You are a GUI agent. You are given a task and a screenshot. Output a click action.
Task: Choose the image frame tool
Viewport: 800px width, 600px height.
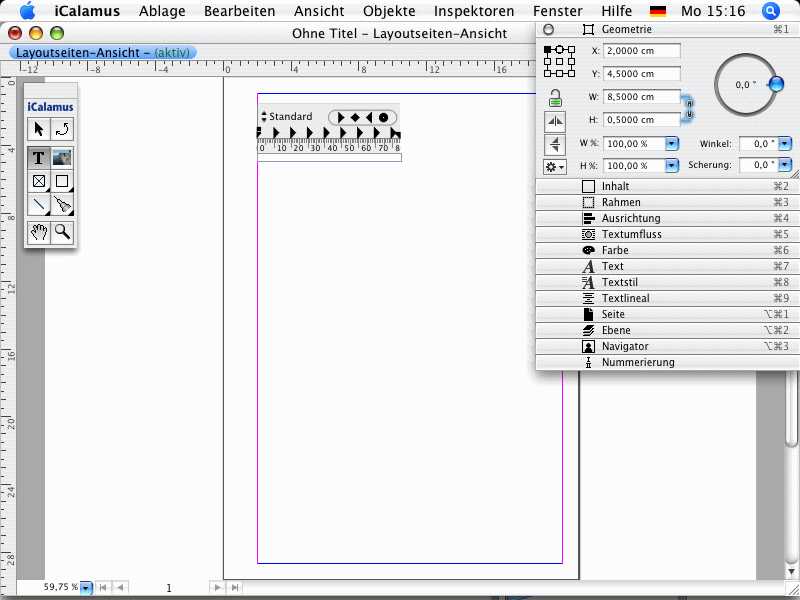pos(62,157)
